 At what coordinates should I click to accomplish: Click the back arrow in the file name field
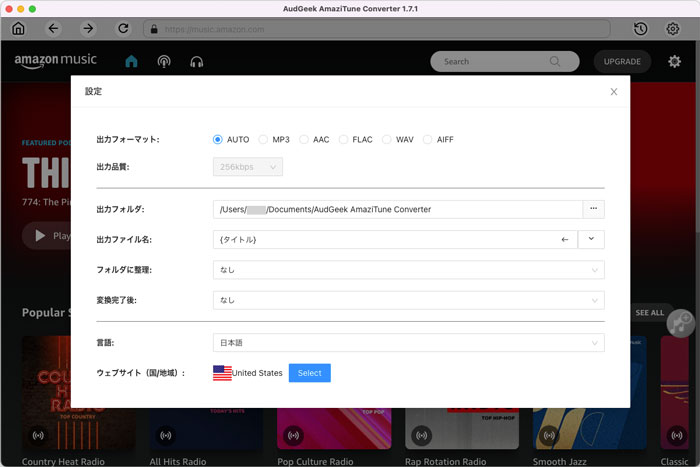(x=565, y=240)
